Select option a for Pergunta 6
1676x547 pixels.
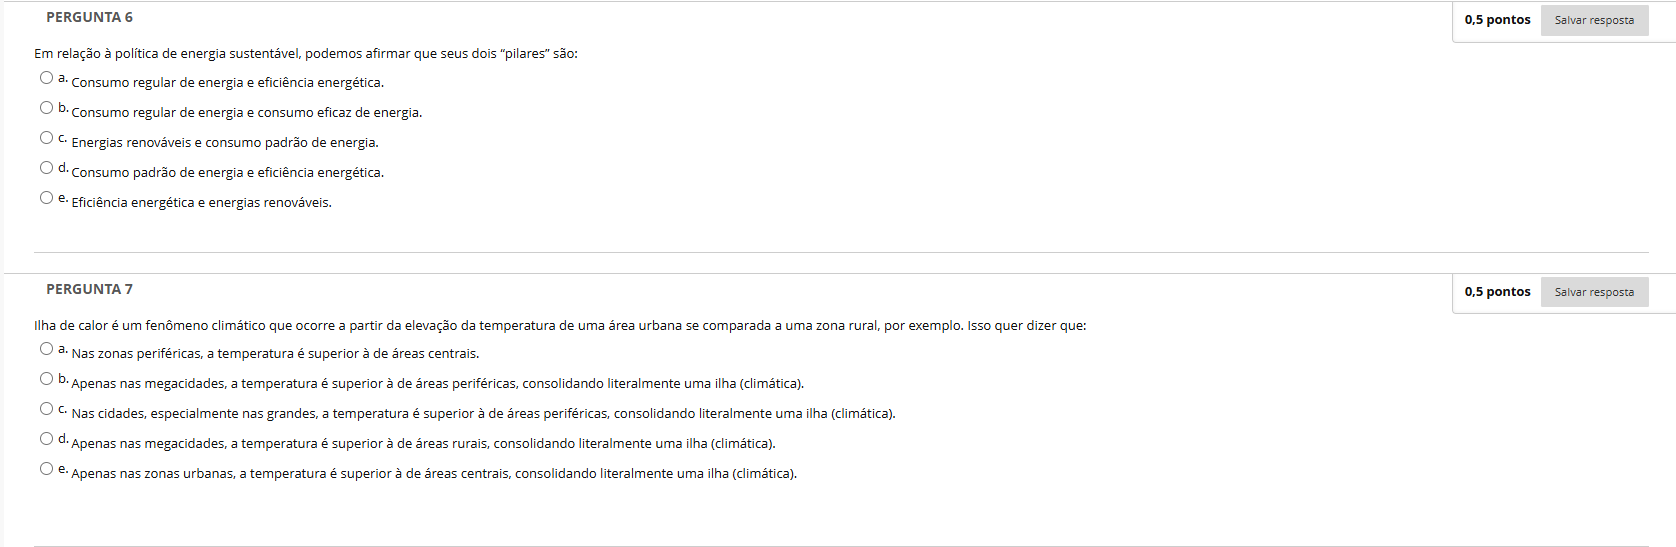coord(47,78)
